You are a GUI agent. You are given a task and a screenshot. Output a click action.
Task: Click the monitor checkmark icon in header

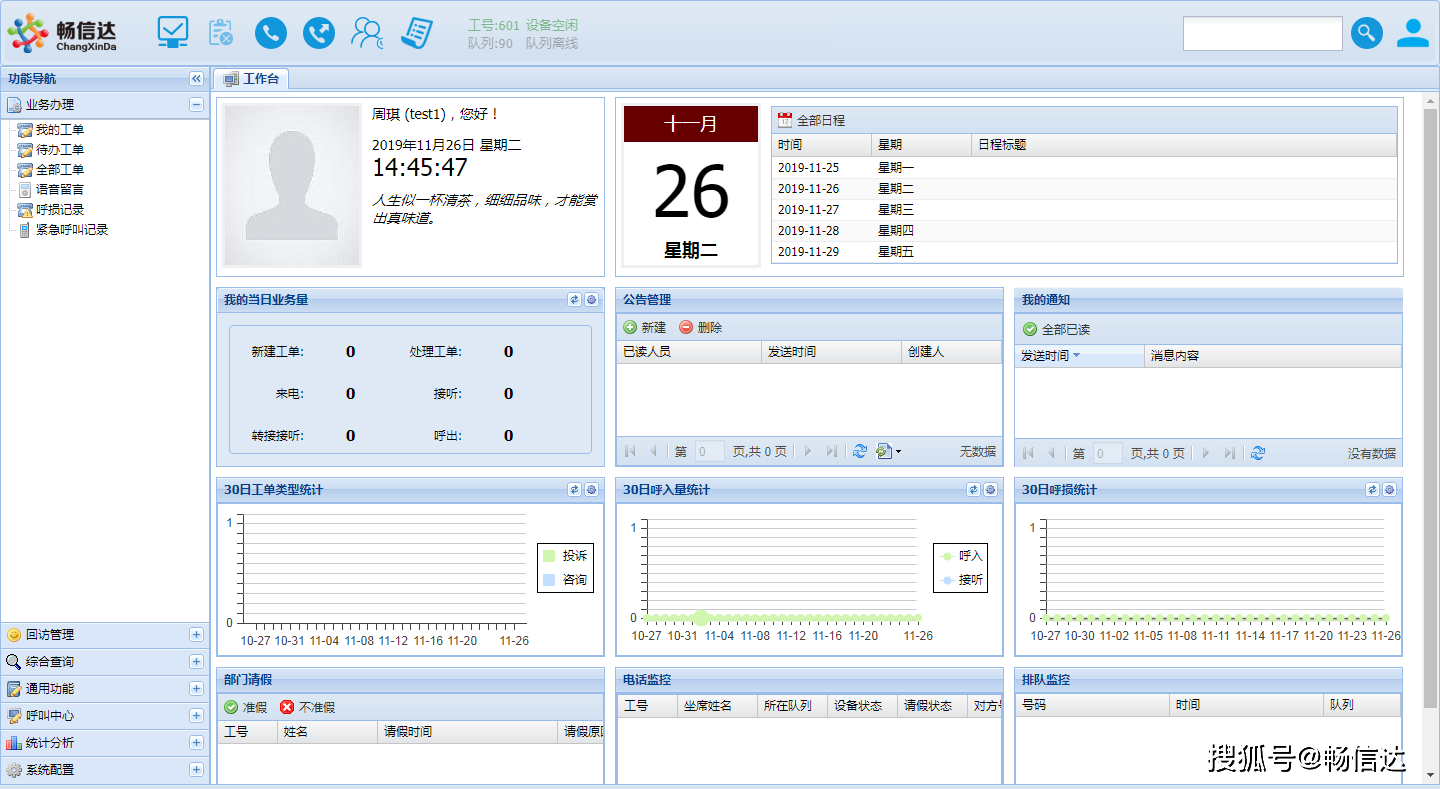point(173,32)
